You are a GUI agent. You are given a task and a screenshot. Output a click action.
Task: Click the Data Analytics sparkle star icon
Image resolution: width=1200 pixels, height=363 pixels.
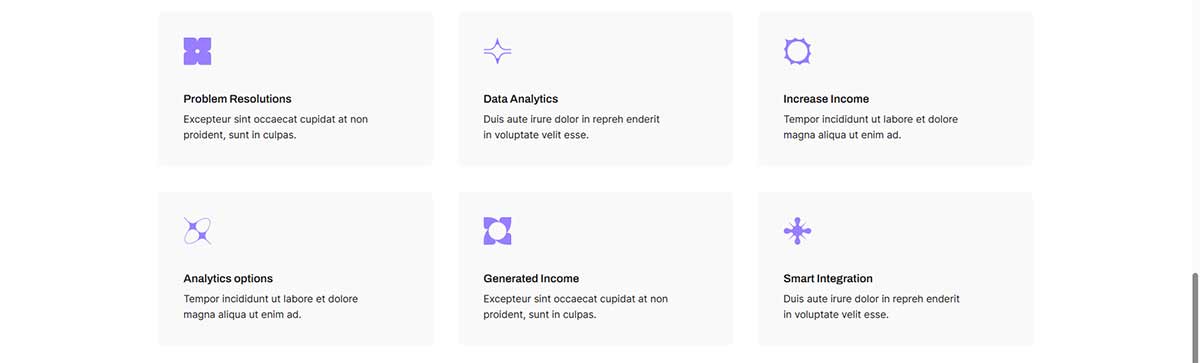pos(497,51)
